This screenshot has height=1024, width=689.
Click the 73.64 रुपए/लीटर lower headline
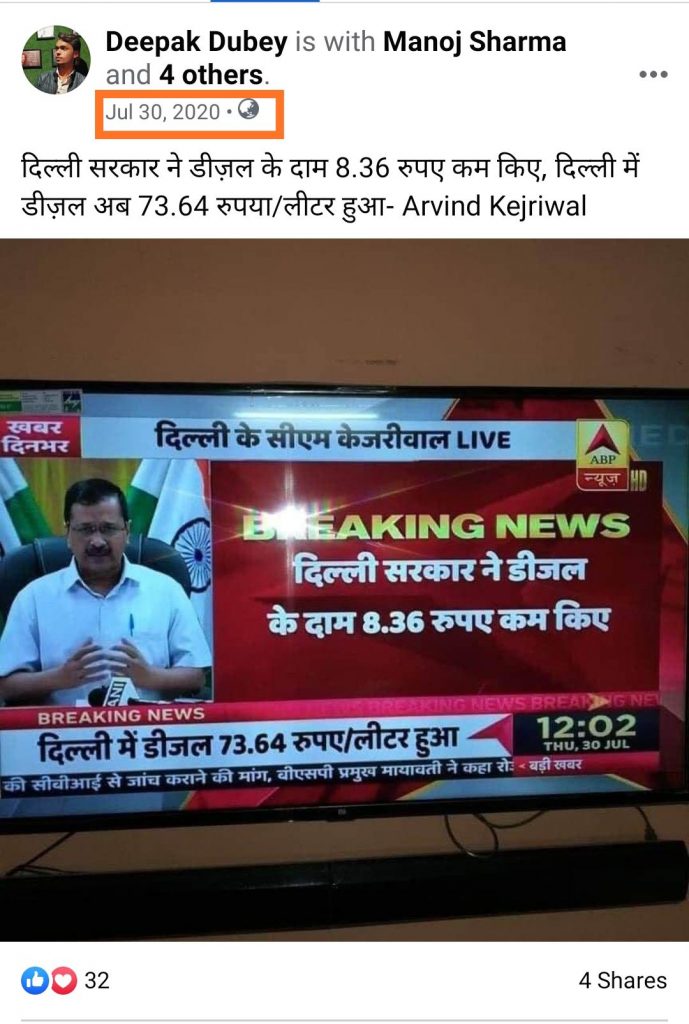[x=248, y=745]
